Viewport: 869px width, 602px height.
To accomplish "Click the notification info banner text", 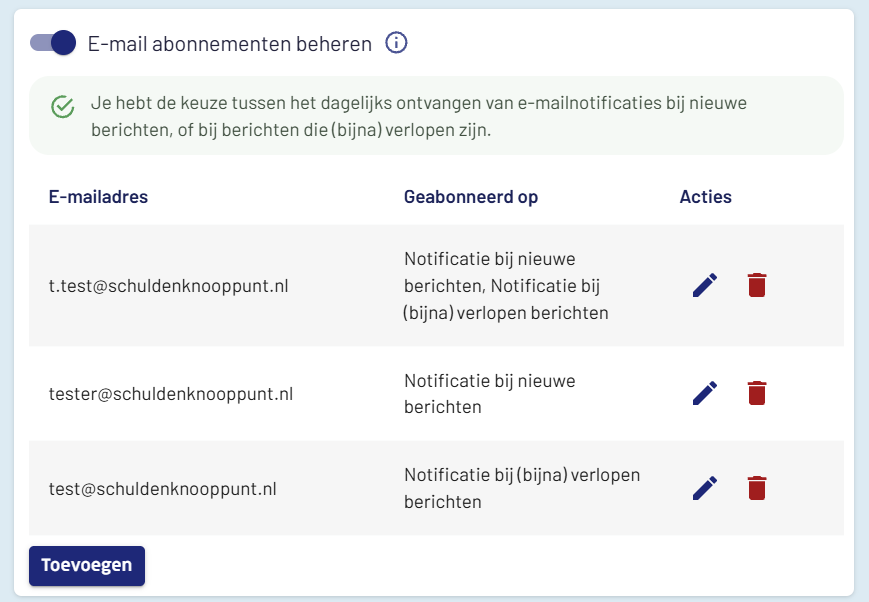I will click(419, 116).
